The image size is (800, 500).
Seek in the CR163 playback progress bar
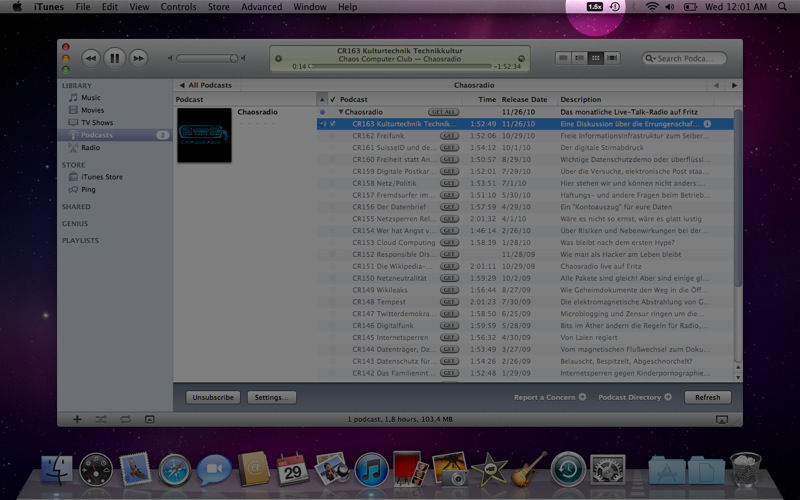coord(401,66)
